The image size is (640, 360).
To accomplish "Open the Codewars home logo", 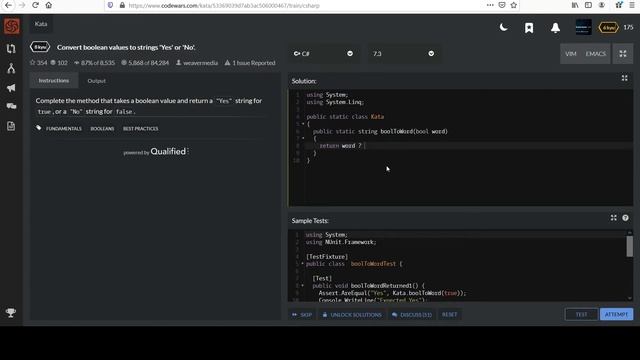I will point(11,27).
